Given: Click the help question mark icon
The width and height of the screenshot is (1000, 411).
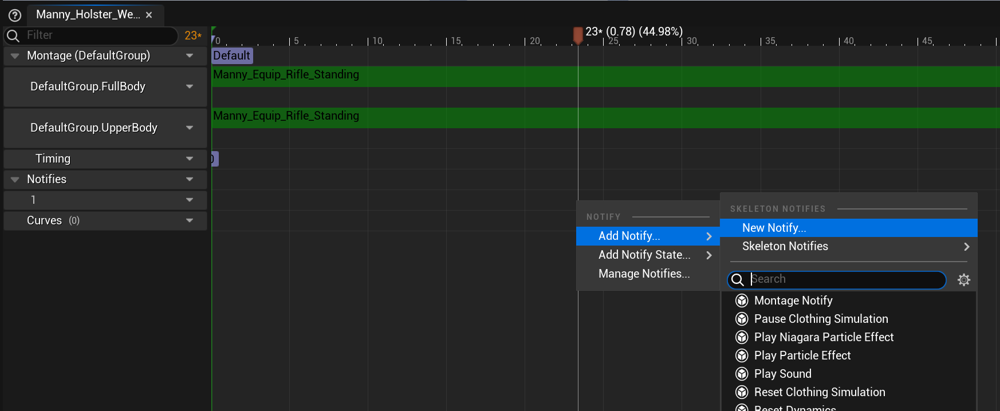Looking at the screenshot, I should point(15,15).
